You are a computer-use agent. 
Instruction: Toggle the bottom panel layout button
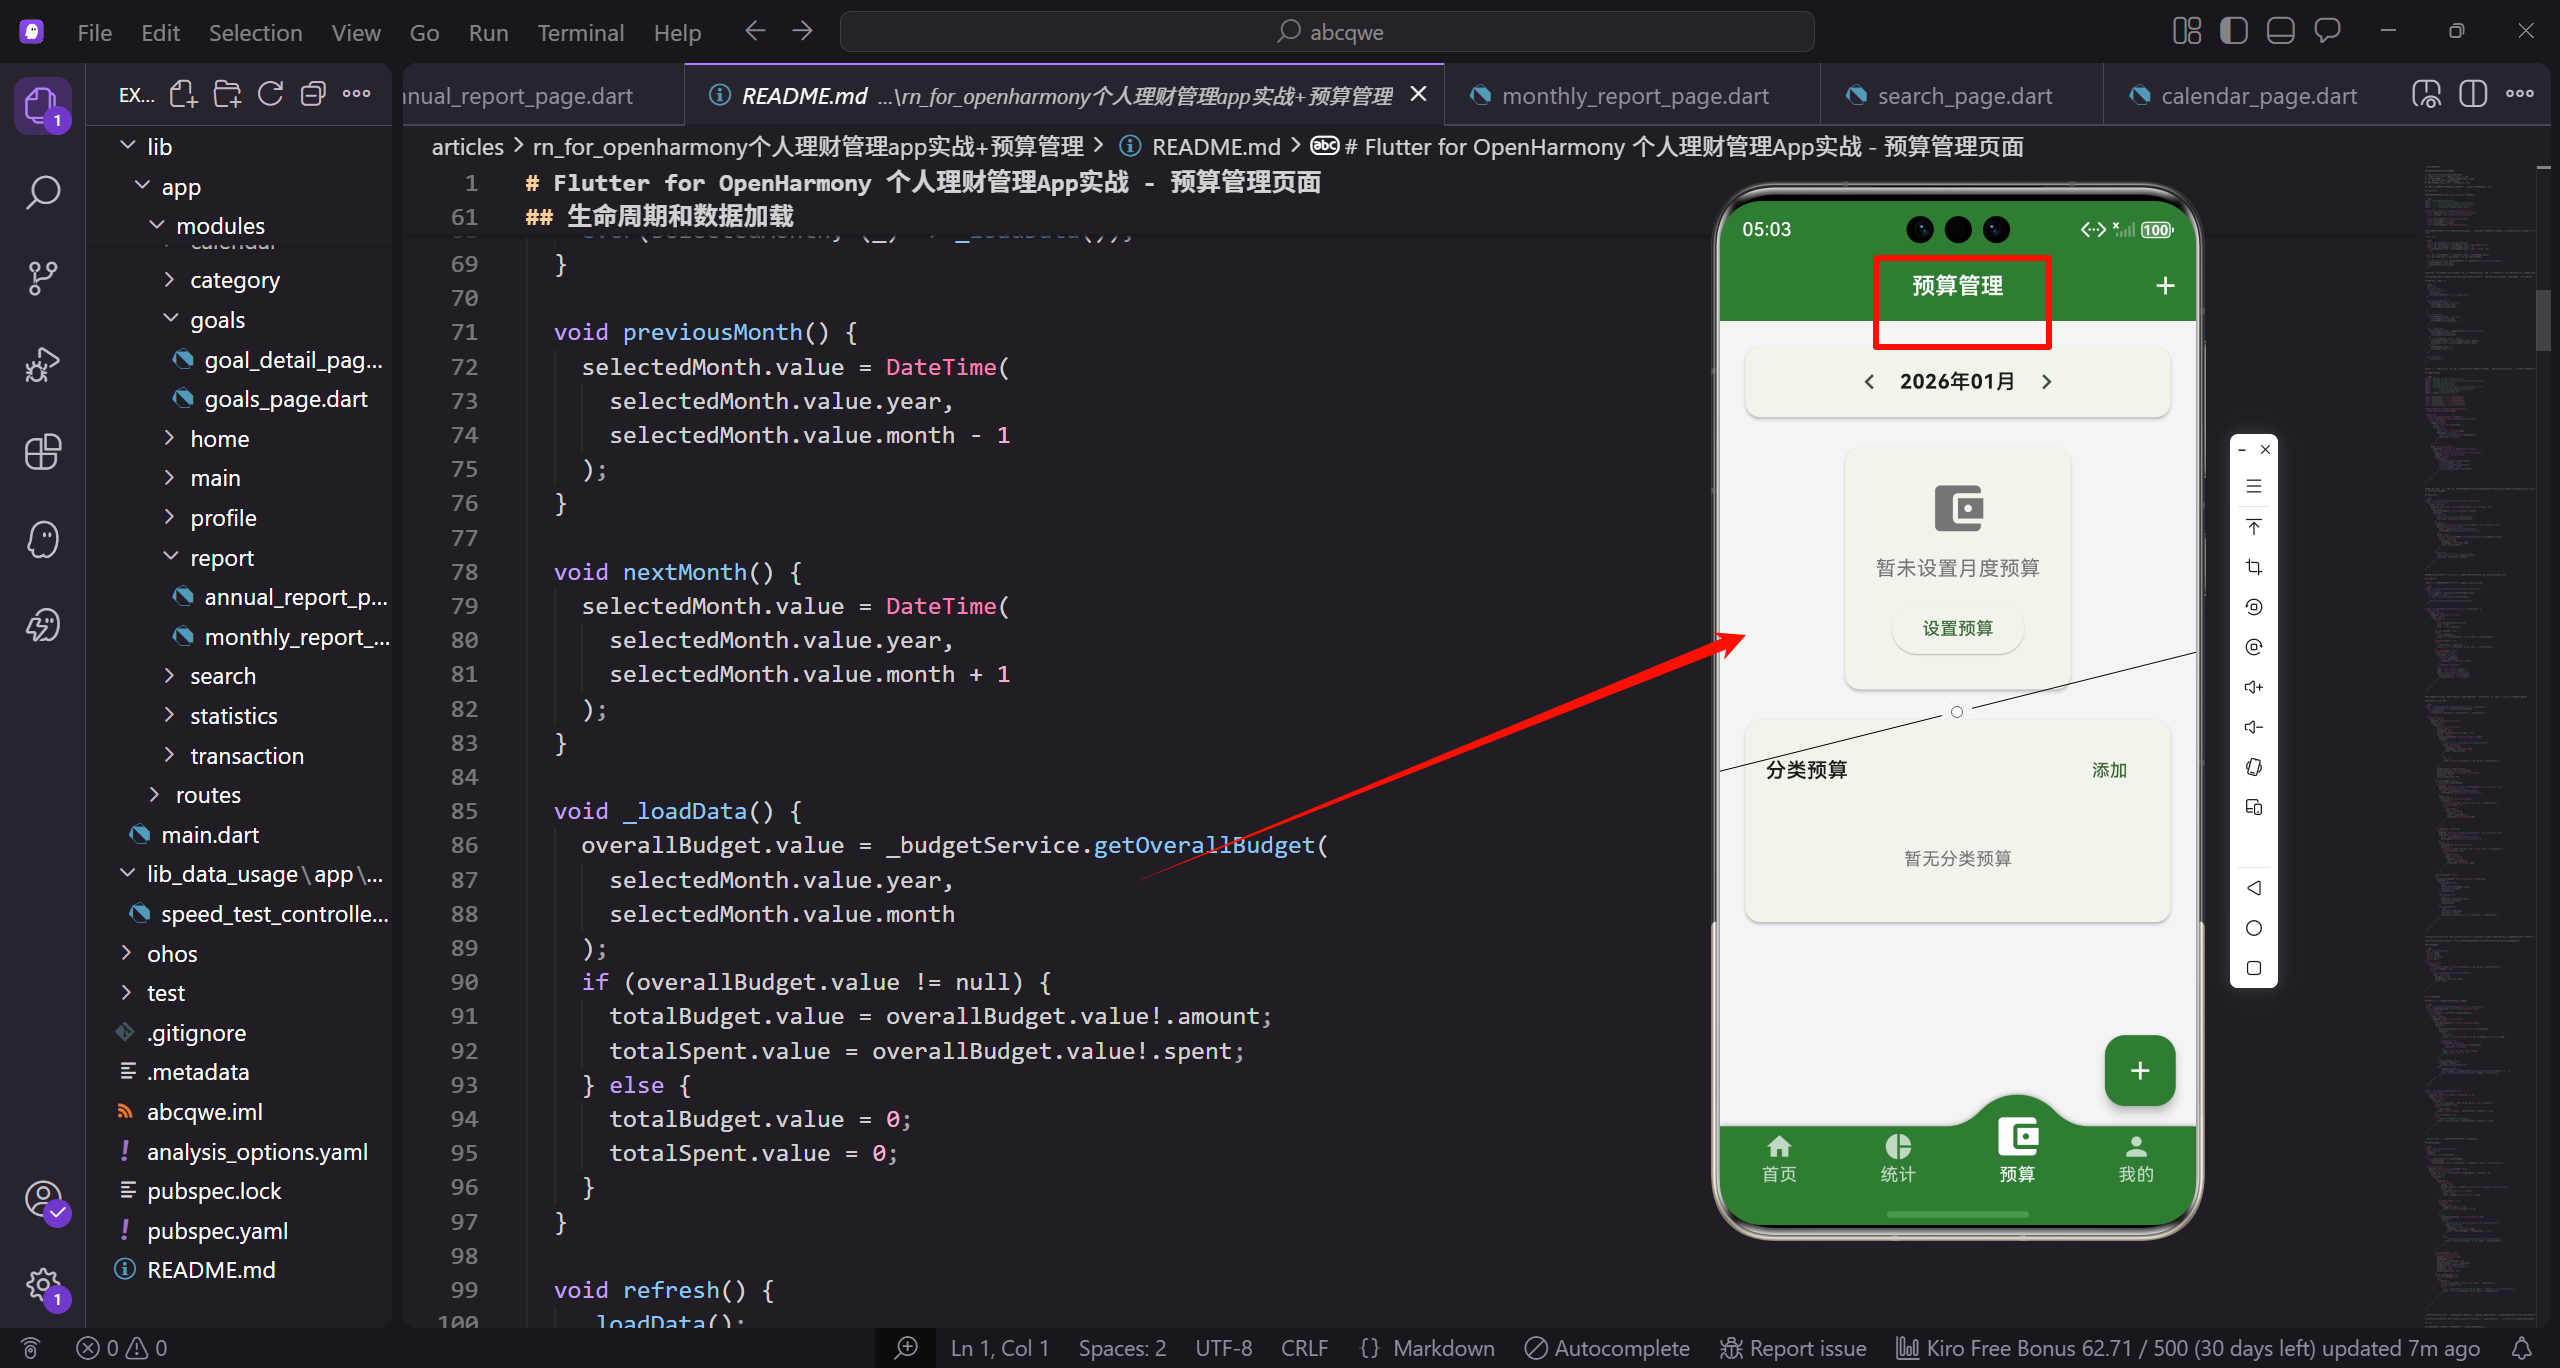[x=2280, y=31]
